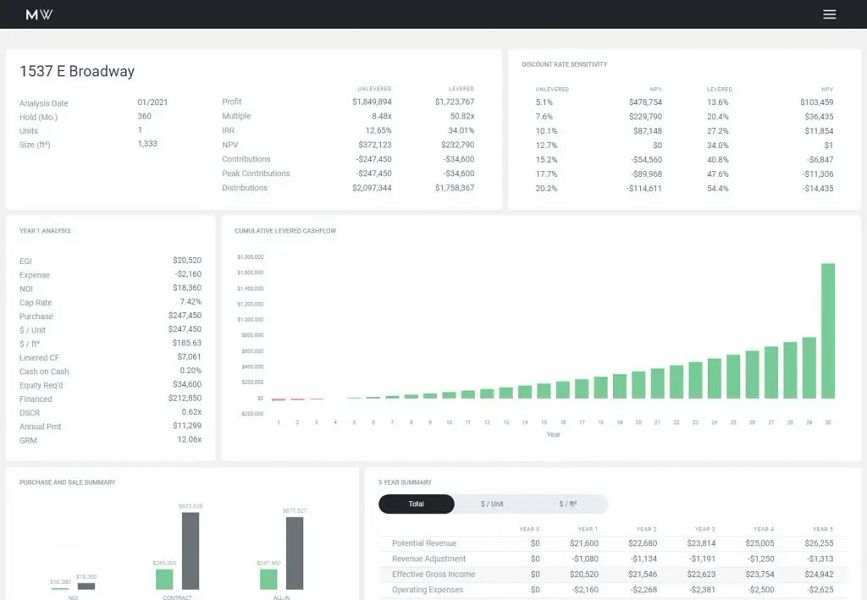The width and height of the screenshot is (867, 600).
Task: Switch summary to $ / ft²
Action: (x=568, y=504)
